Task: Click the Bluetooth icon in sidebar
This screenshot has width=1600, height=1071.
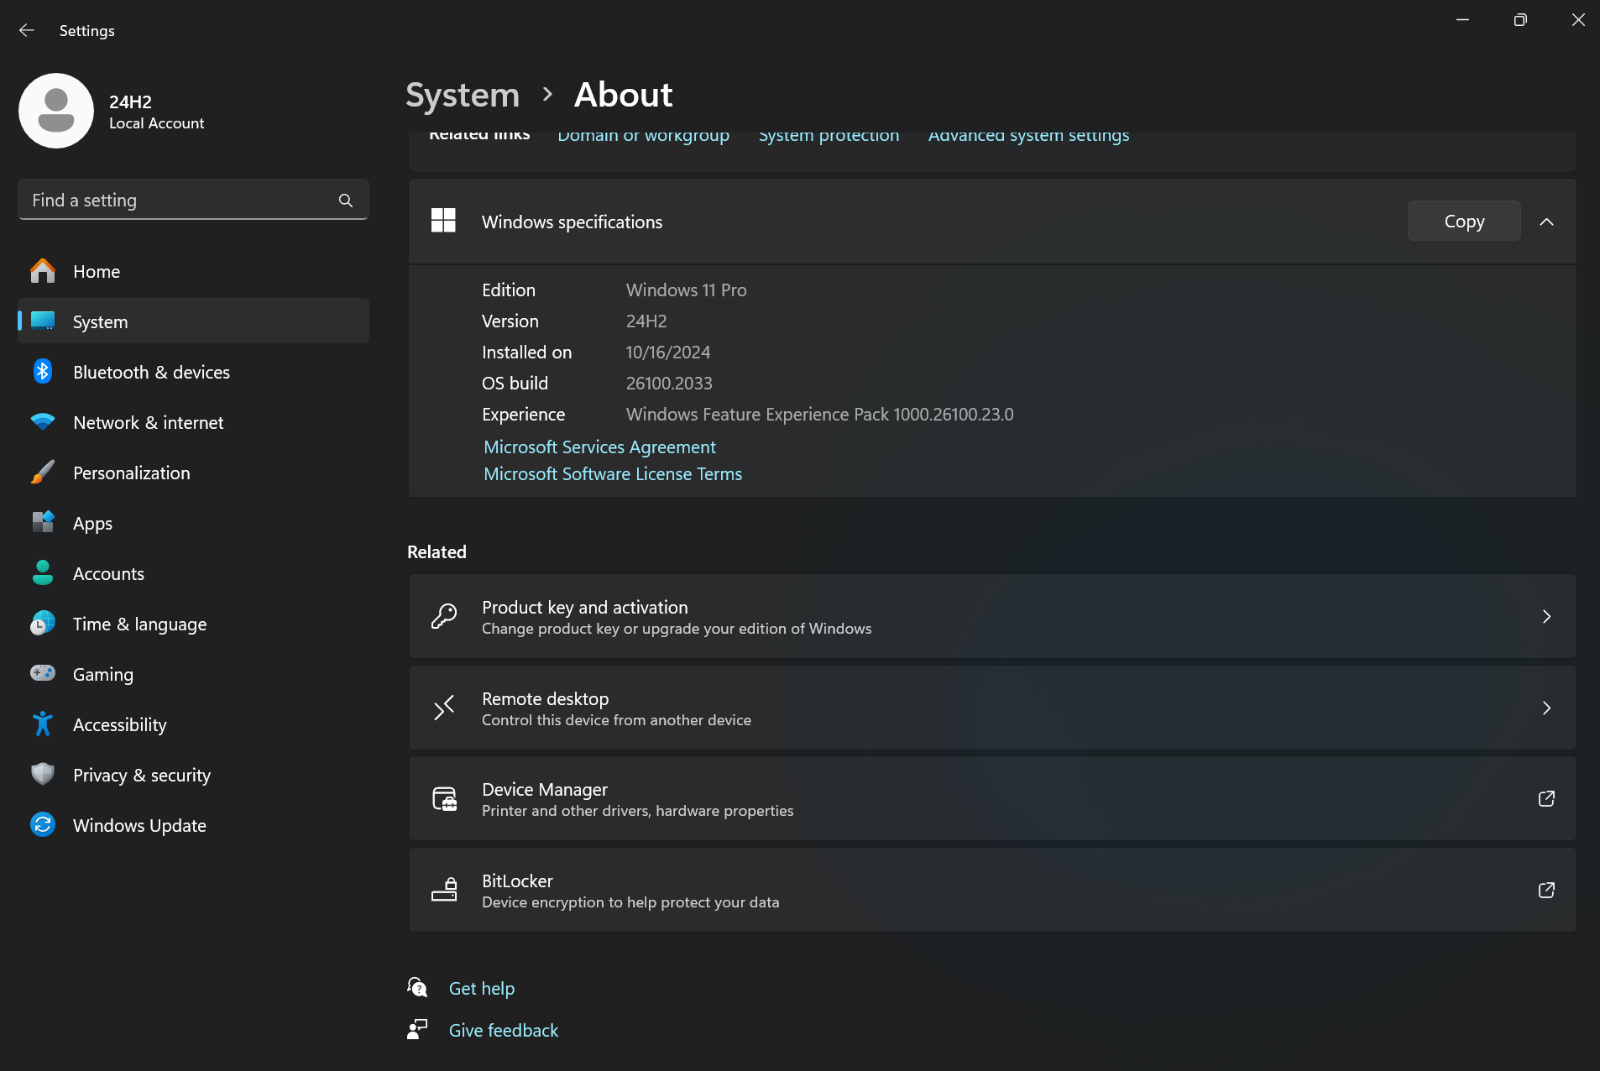Action: point(43,372)
